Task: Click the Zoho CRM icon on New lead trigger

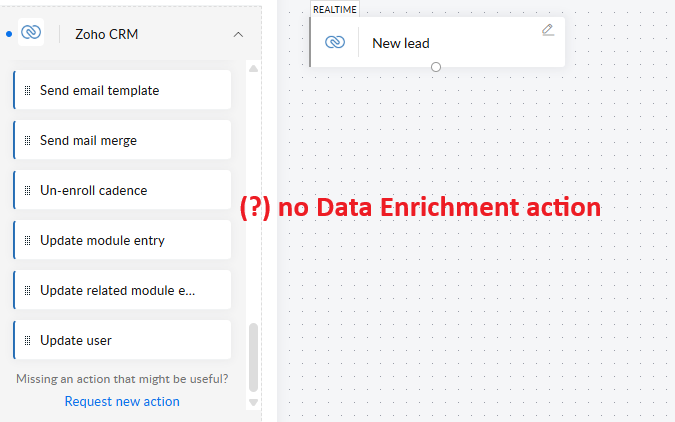Action: point(335,43)
